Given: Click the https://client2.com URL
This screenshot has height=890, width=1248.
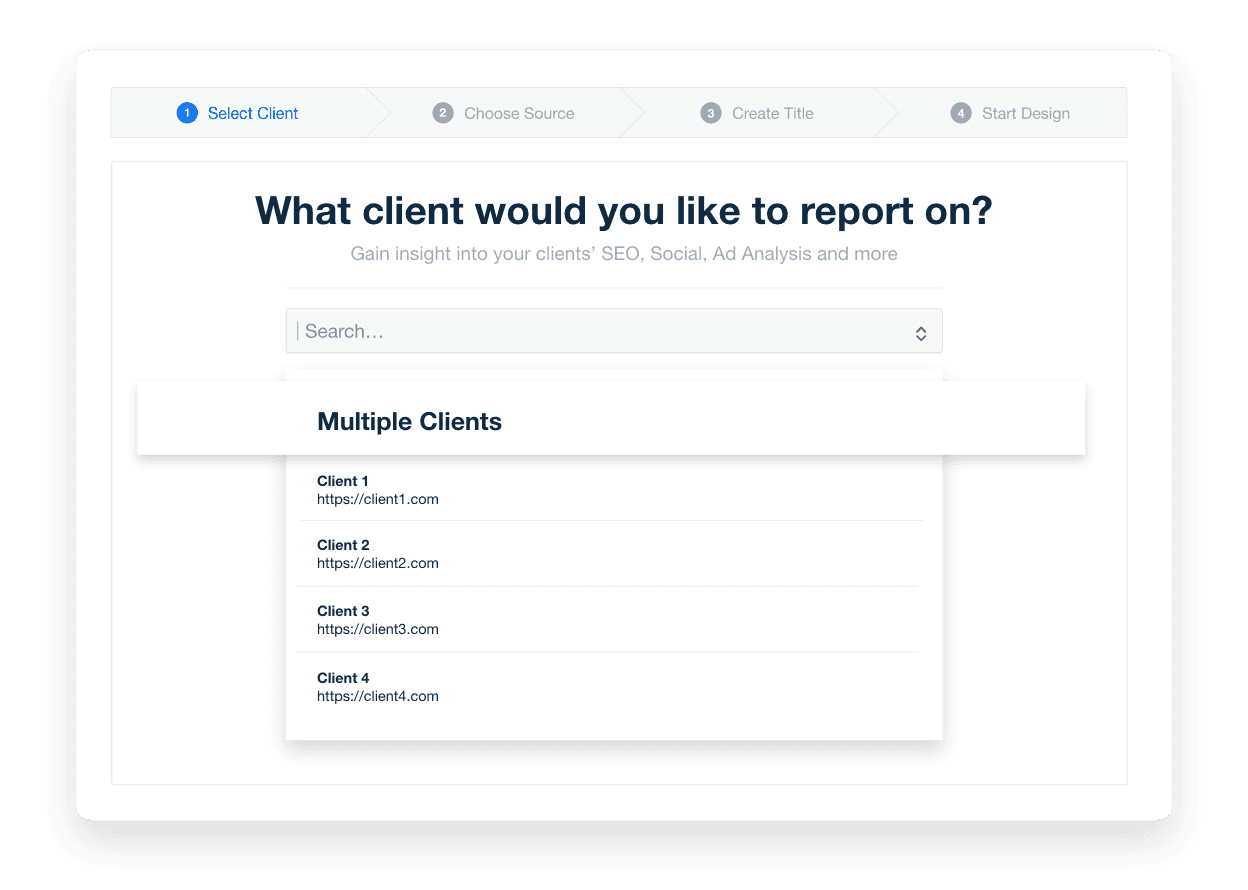Looking at the screenshot, I should pos(378,563).
